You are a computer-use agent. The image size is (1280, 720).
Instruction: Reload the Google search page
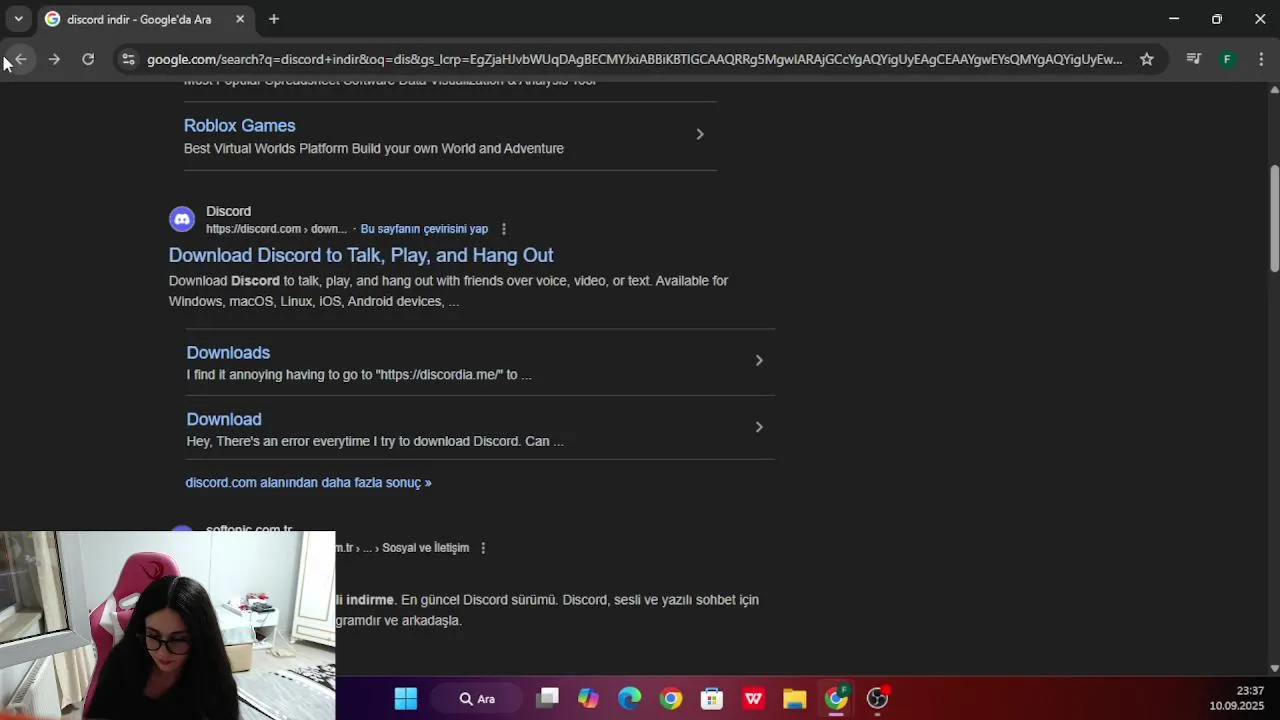(88, 59)
